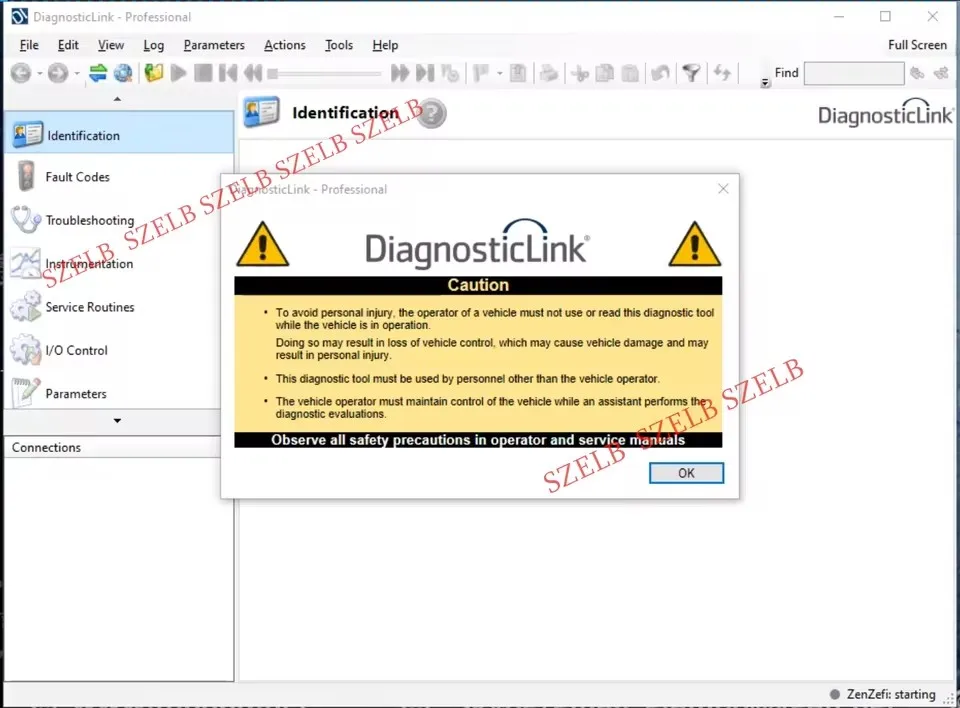Click the green-blue connect arrows toolbar icon
Image resolution: width=960 pixels, height=708 pixels.
point(98,73)
